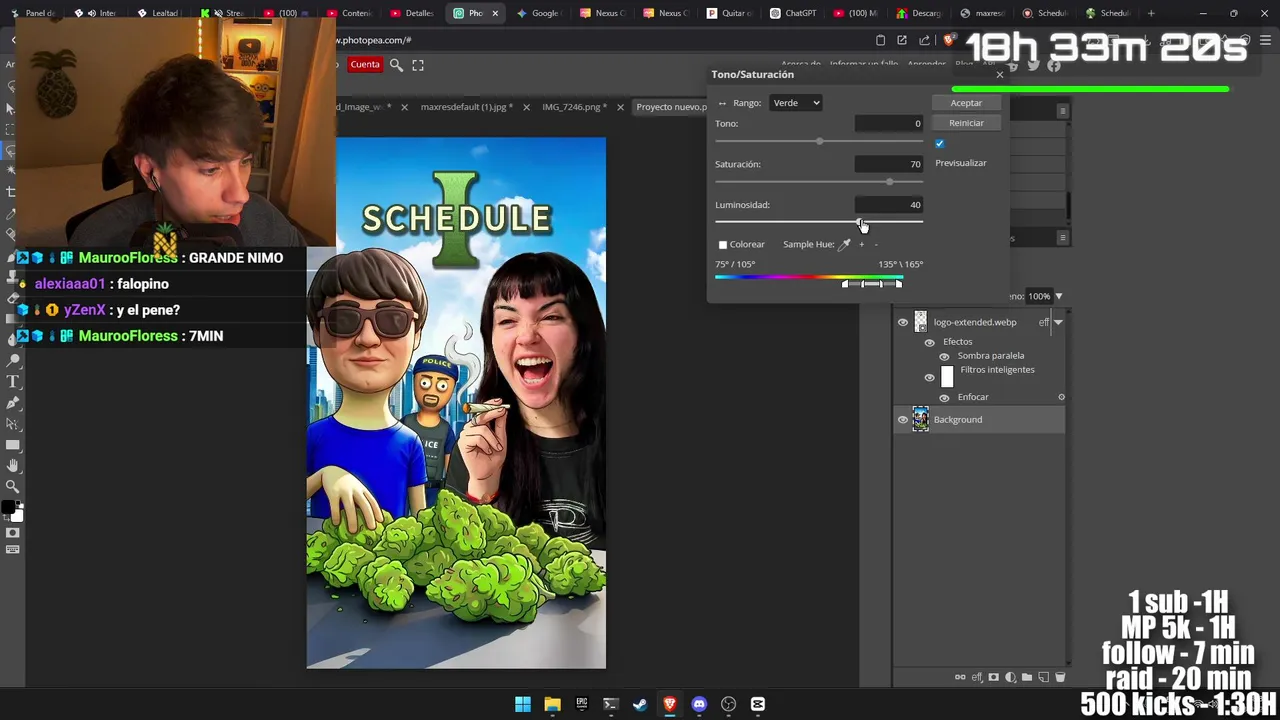Image resolution: width=1280 pixels, height=720 pixels.
Task: Switch to the IMG_7246.png document tab
Action: click(x=574, y=107)
